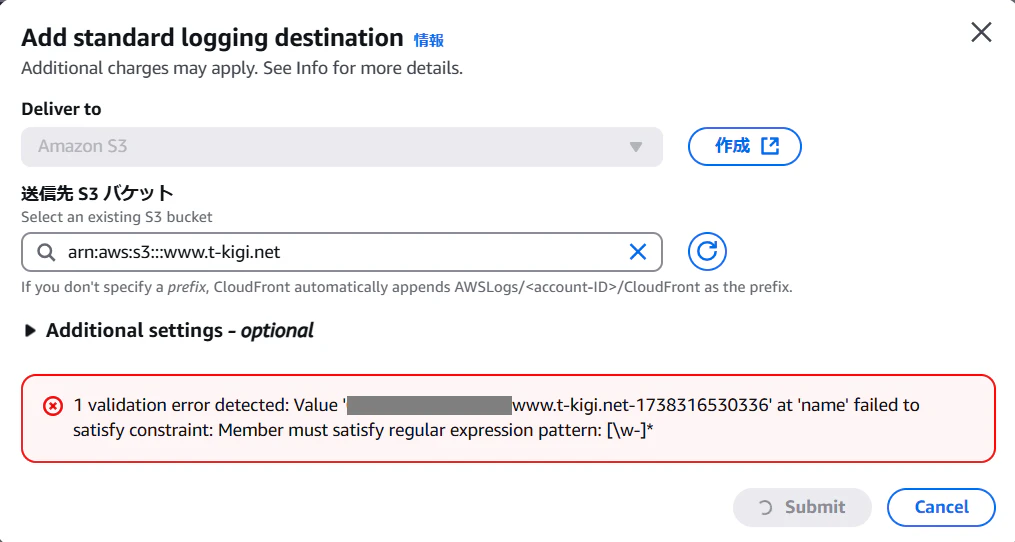
Task: Click the 送信先 S3 バケット label
Action: [x=97, y=194]
